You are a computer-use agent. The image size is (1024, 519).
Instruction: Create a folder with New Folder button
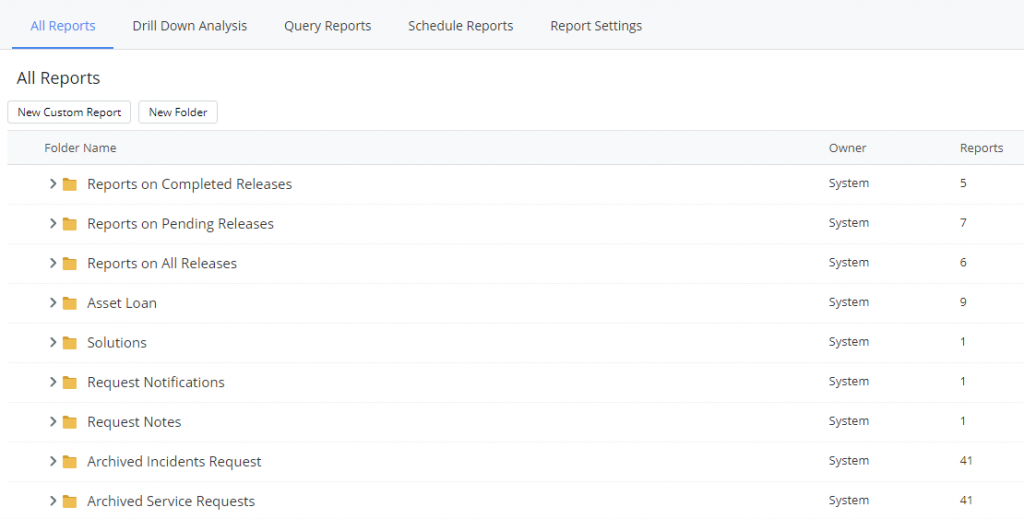click(x=178, y=112)
